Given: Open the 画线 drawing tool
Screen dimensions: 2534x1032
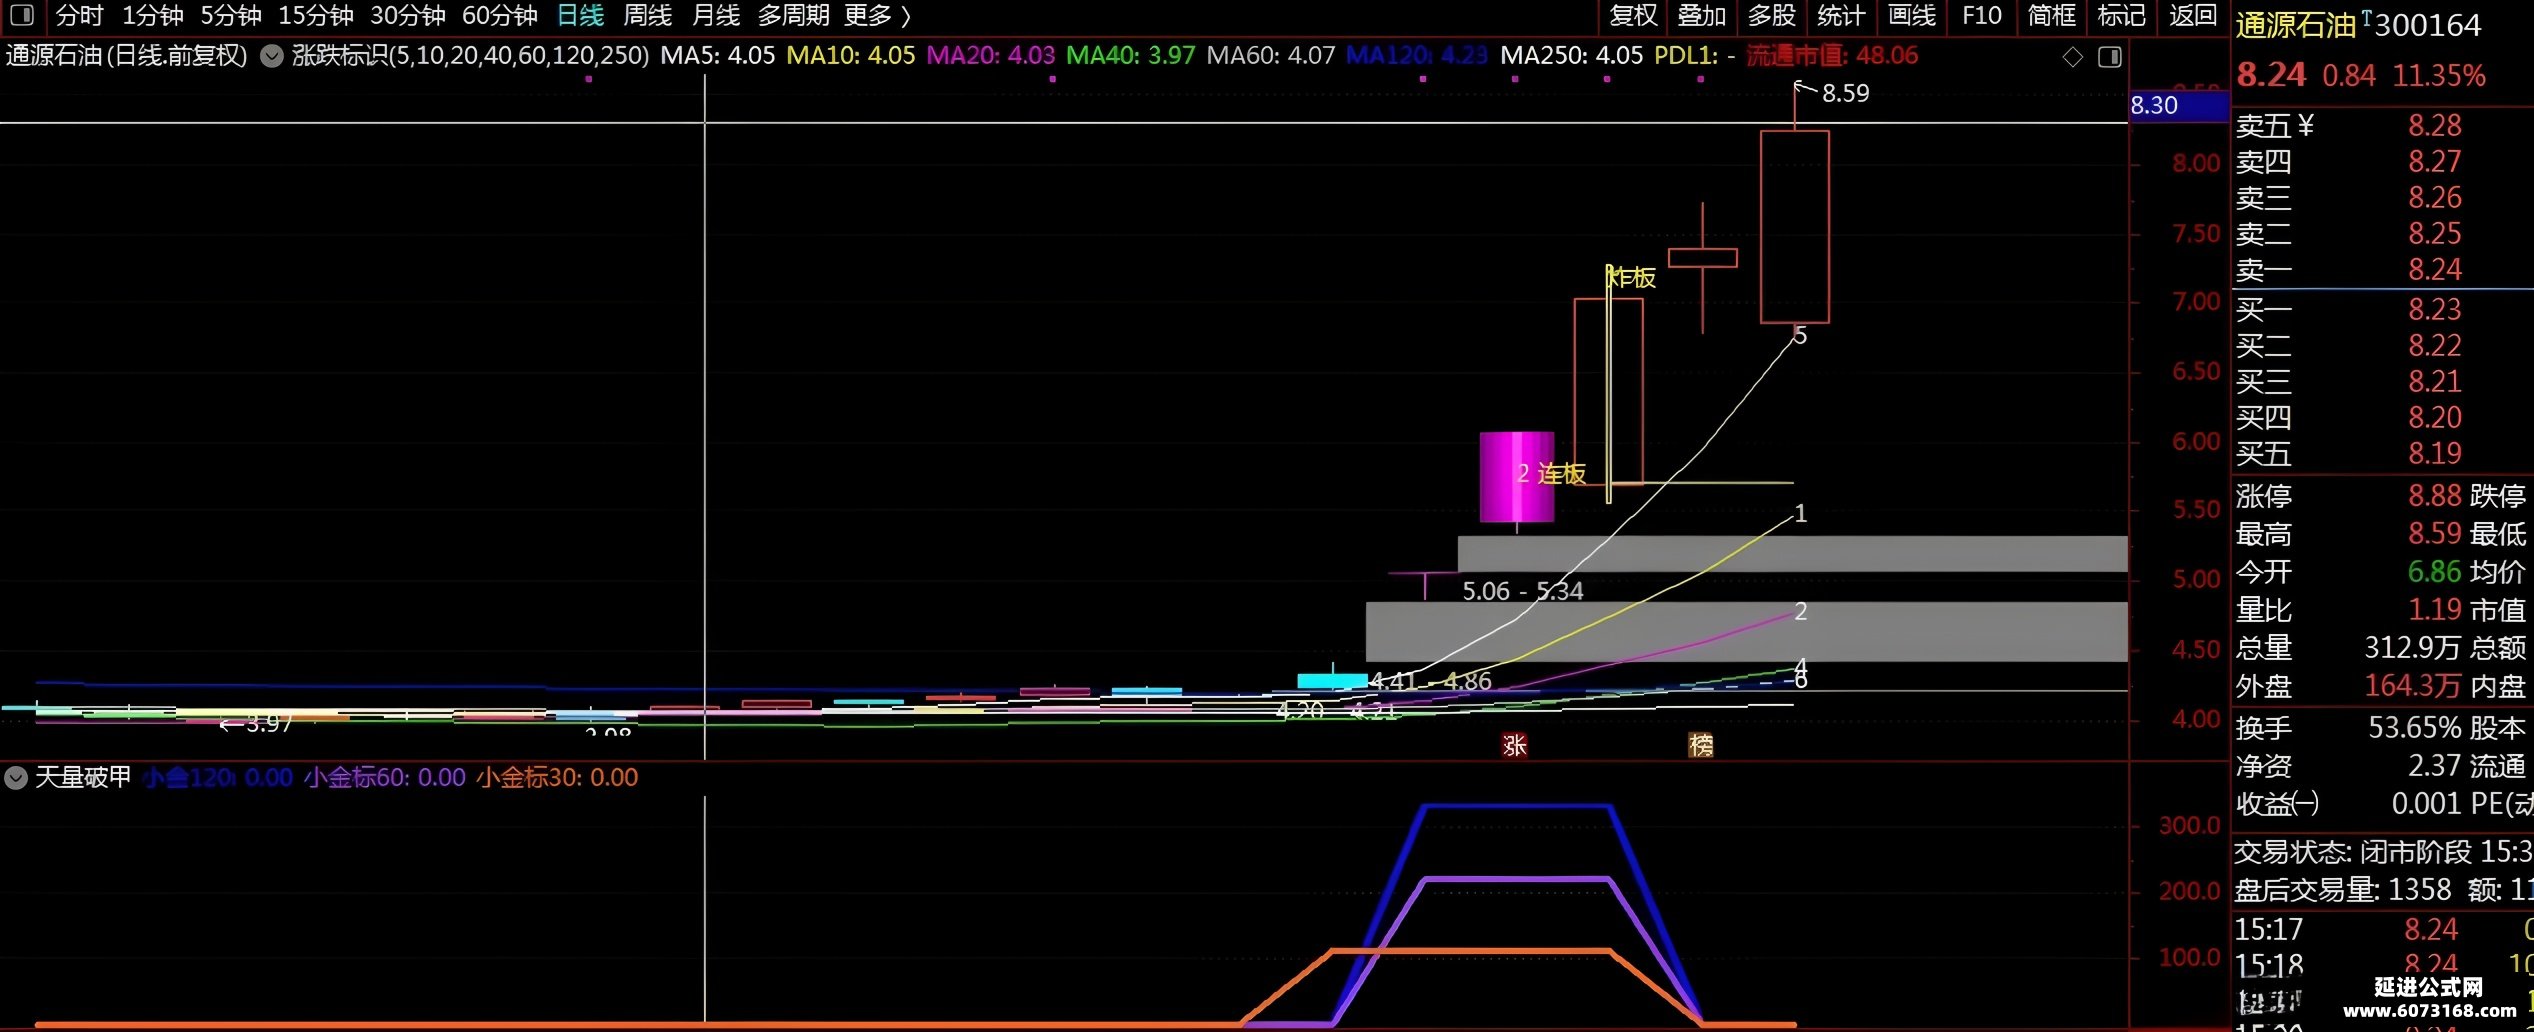Looking at the screenshot, I should [x=1911, y=15].
